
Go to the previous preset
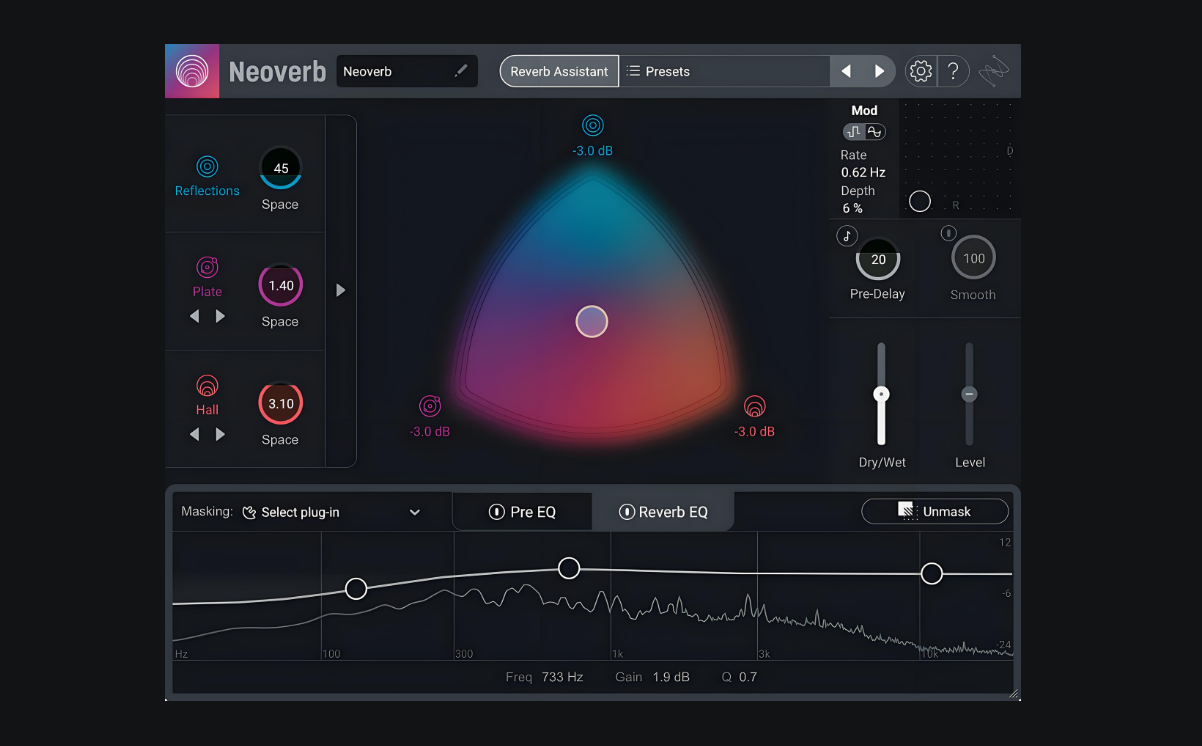click(x=846, y=71)
